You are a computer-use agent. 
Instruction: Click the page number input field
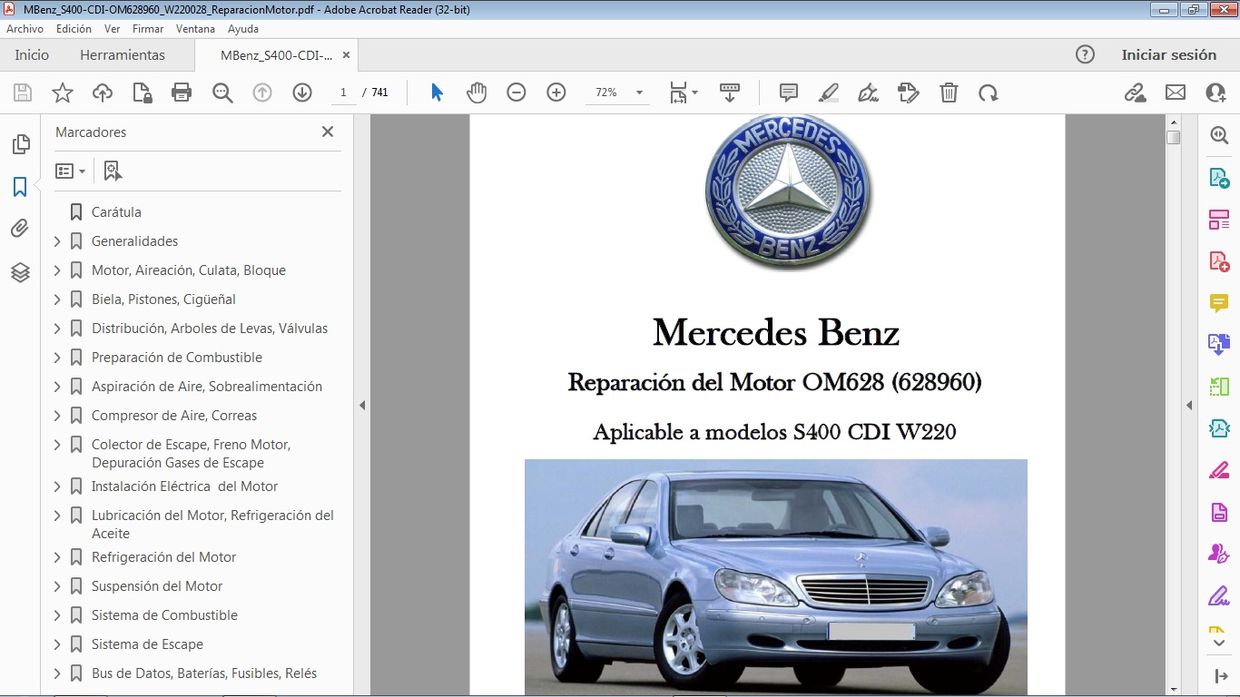[344, 92]
